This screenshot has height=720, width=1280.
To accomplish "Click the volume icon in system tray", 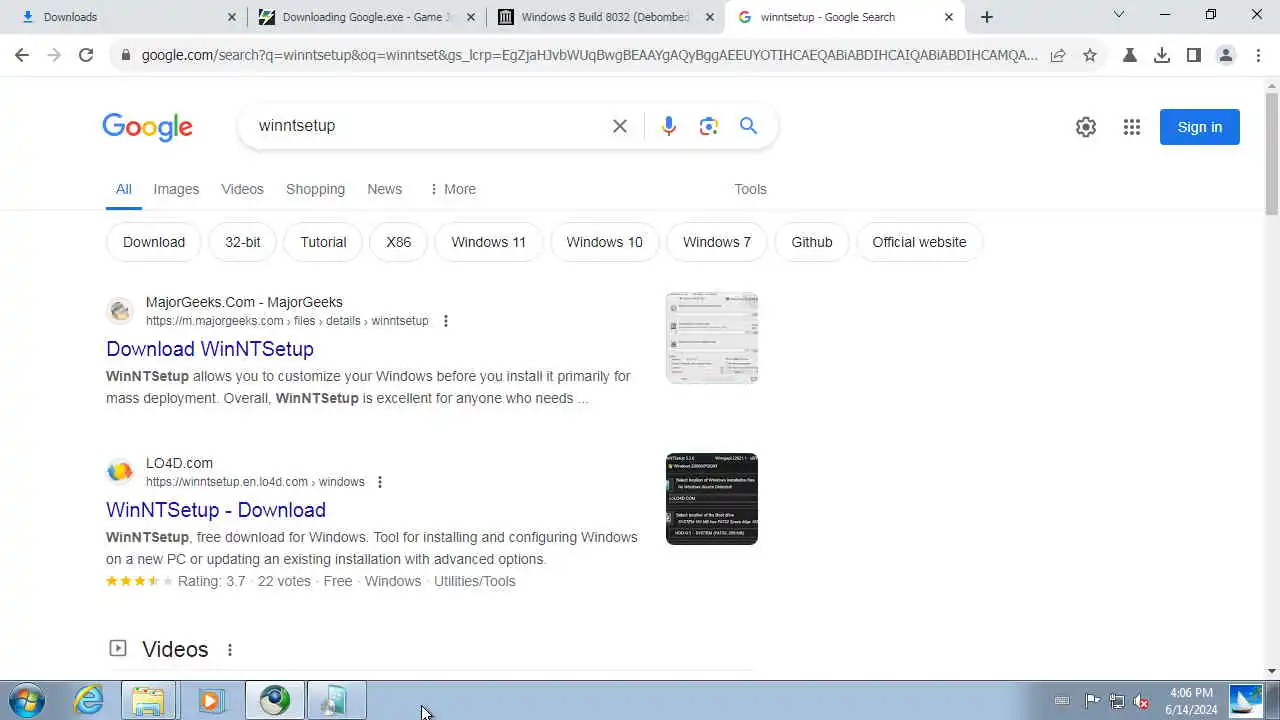I will click(1141, 701).
